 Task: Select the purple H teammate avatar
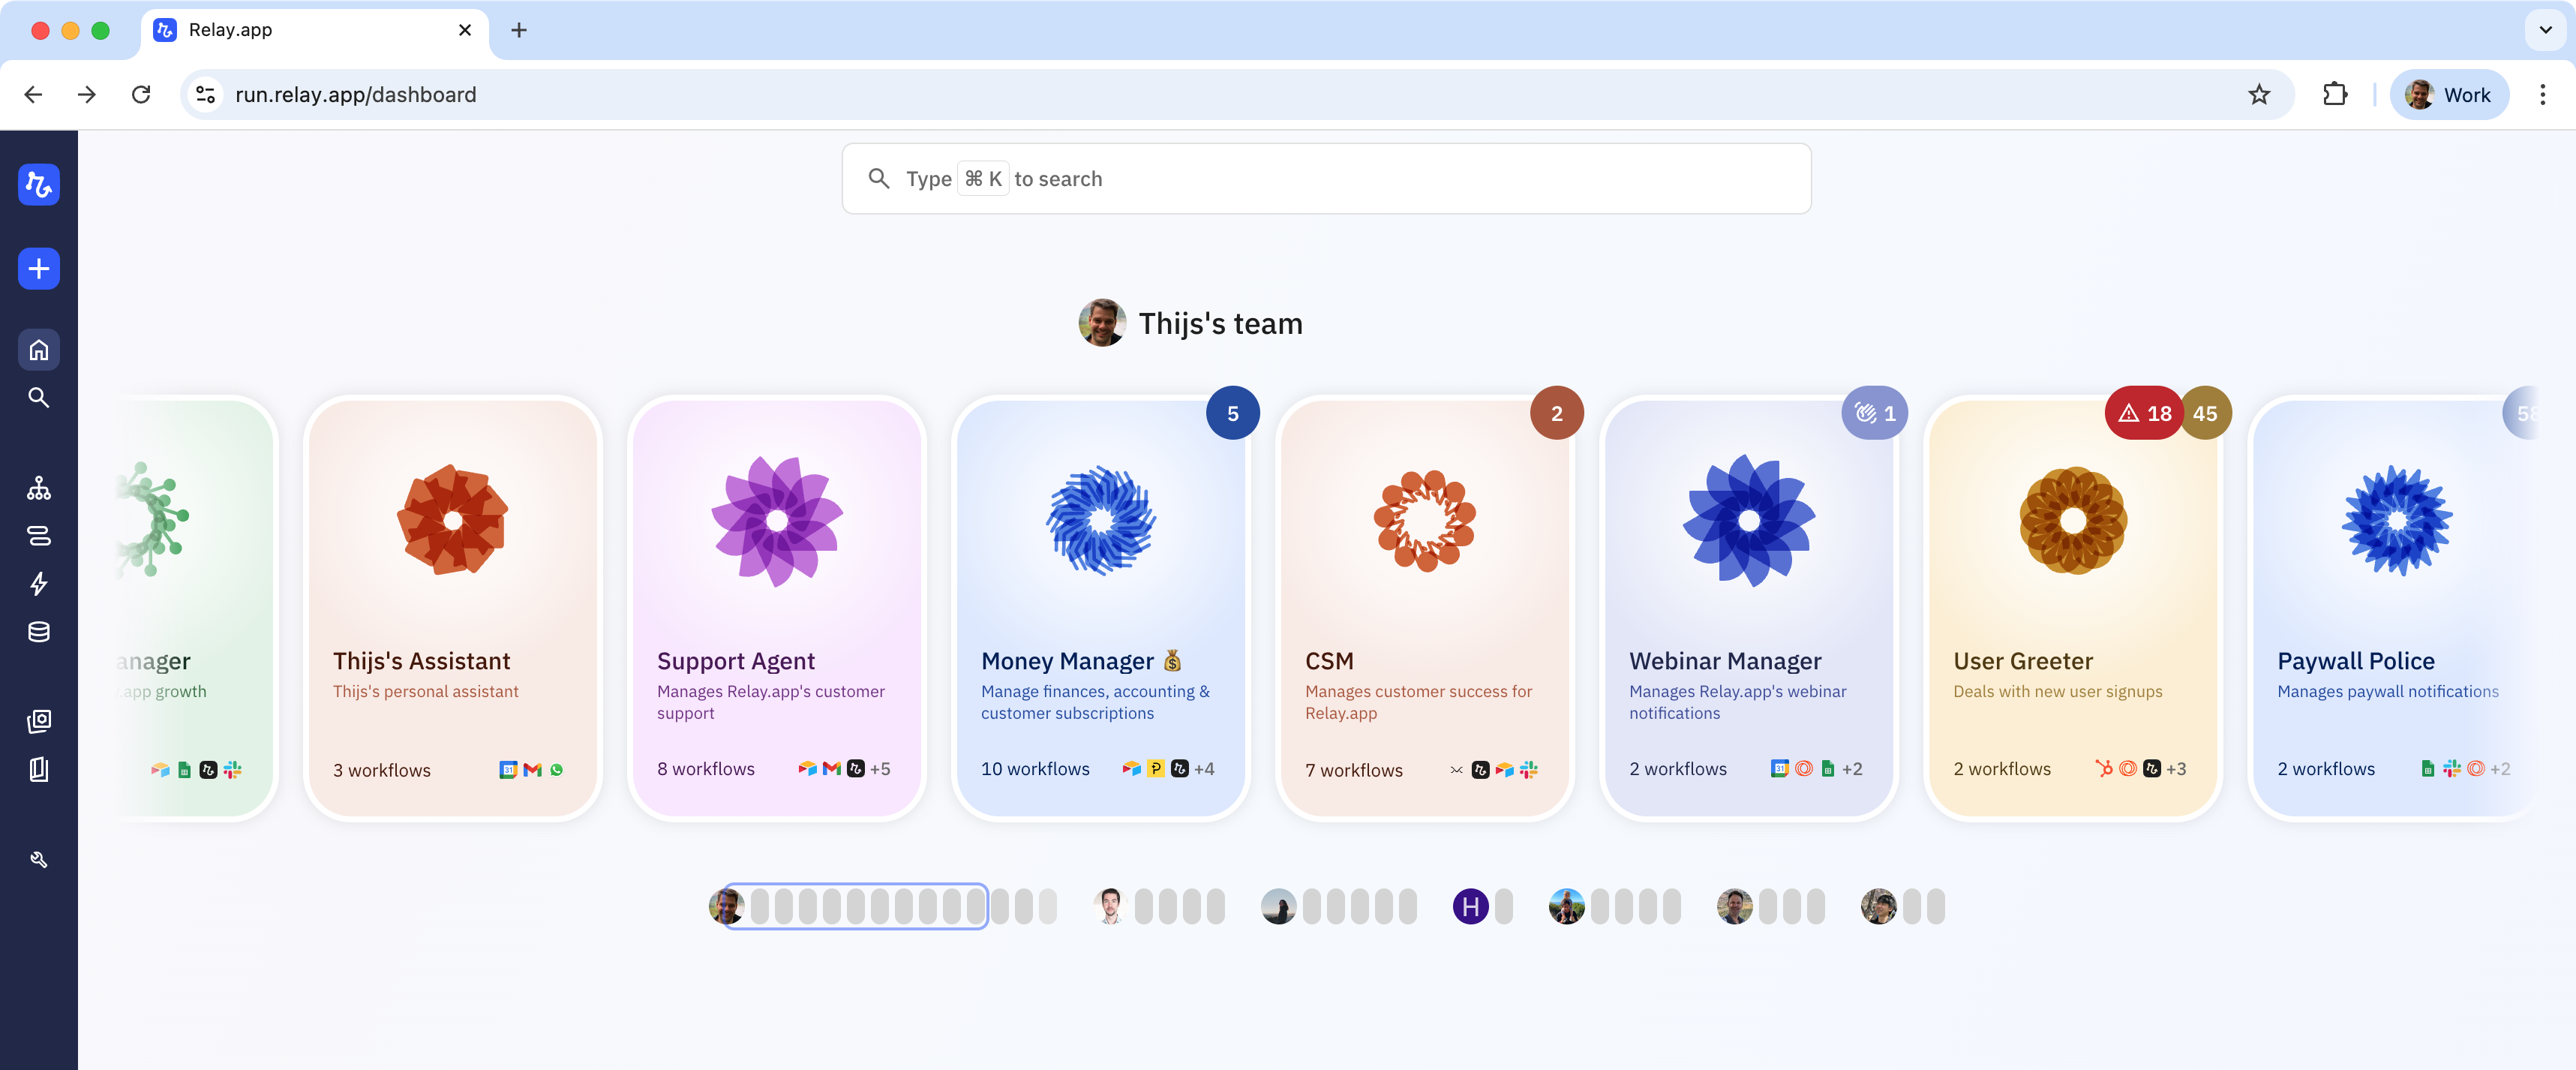[1470, 907]
